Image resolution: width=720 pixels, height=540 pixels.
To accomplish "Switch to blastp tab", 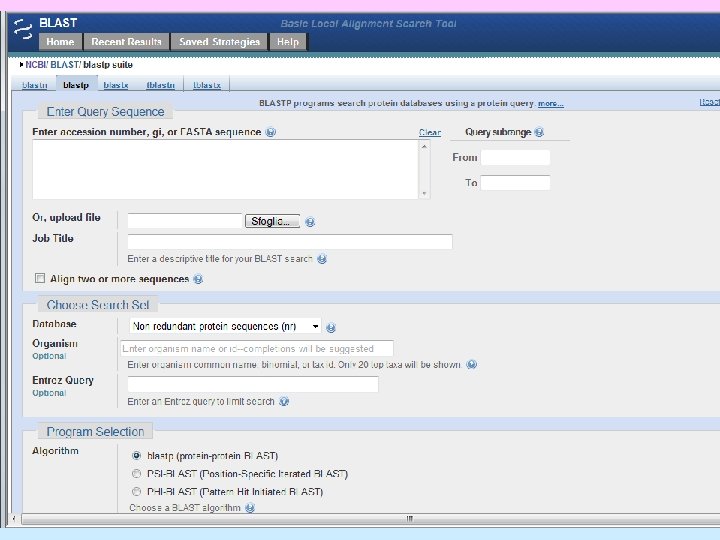I will click(76, 85).
